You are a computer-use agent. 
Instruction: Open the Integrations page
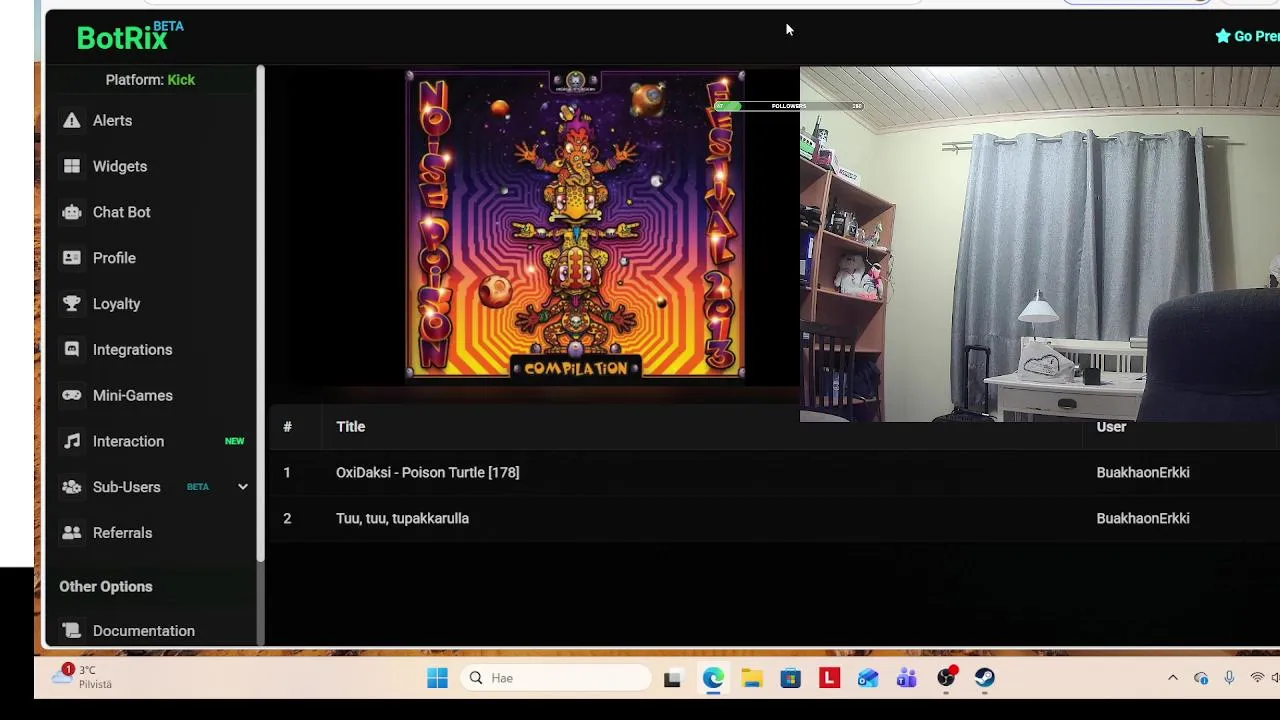[x=132, y=350]
